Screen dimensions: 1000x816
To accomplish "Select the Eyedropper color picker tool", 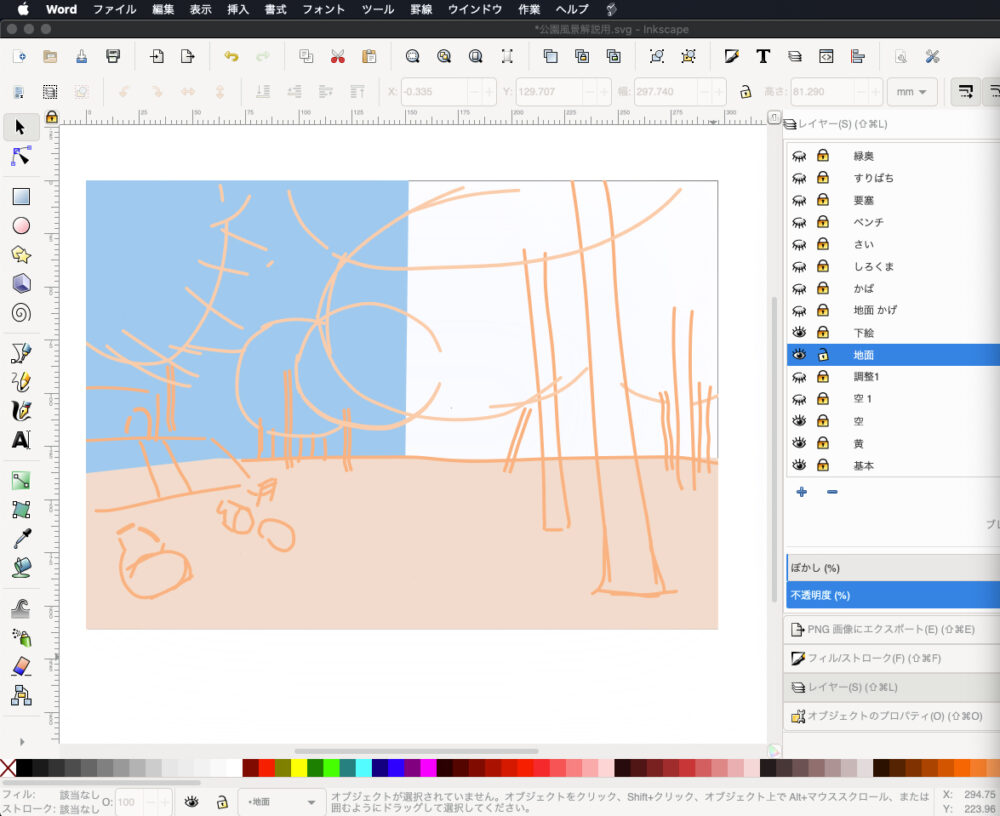I will pos(21,540).
